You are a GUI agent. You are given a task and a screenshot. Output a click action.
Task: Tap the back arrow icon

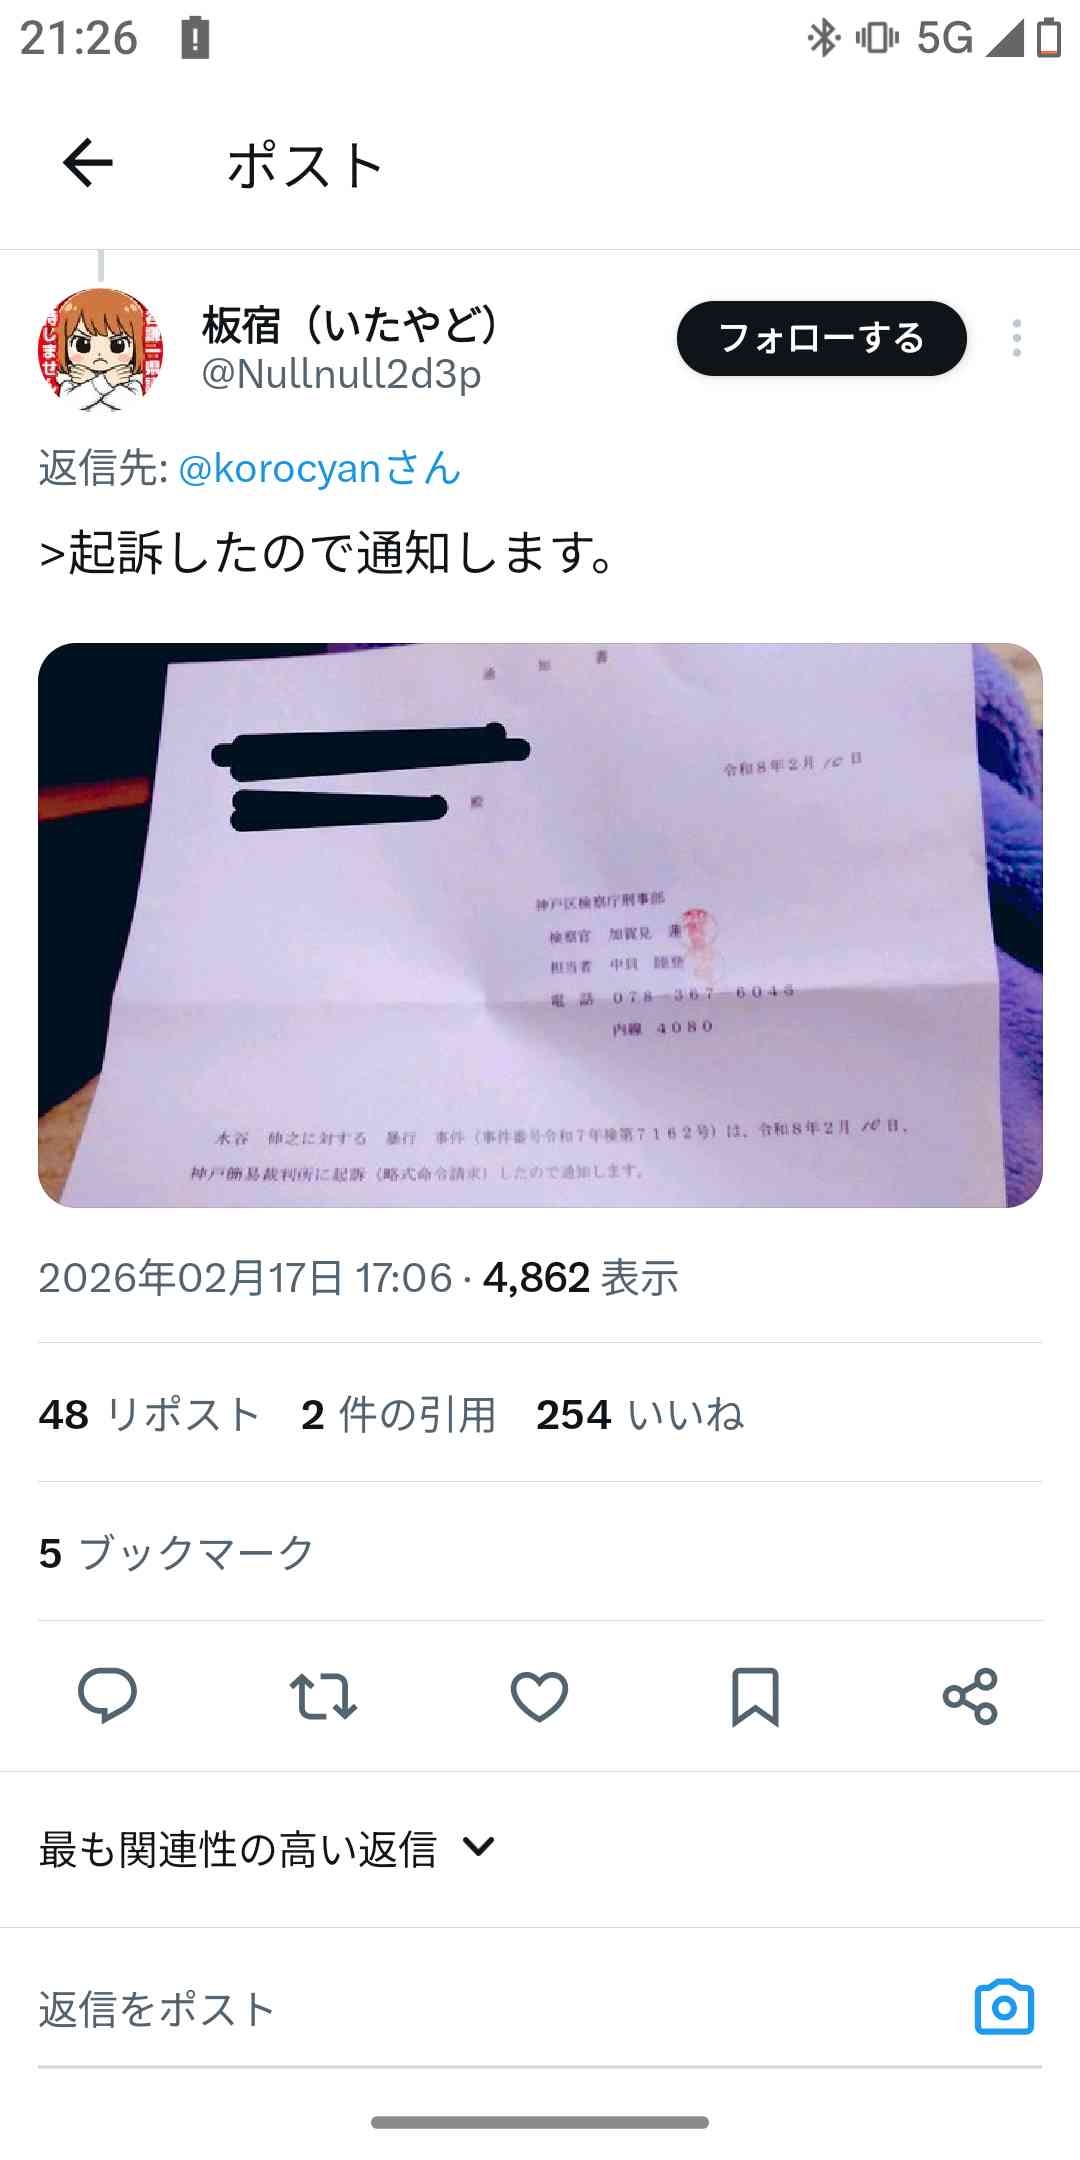tap(88, 163)
